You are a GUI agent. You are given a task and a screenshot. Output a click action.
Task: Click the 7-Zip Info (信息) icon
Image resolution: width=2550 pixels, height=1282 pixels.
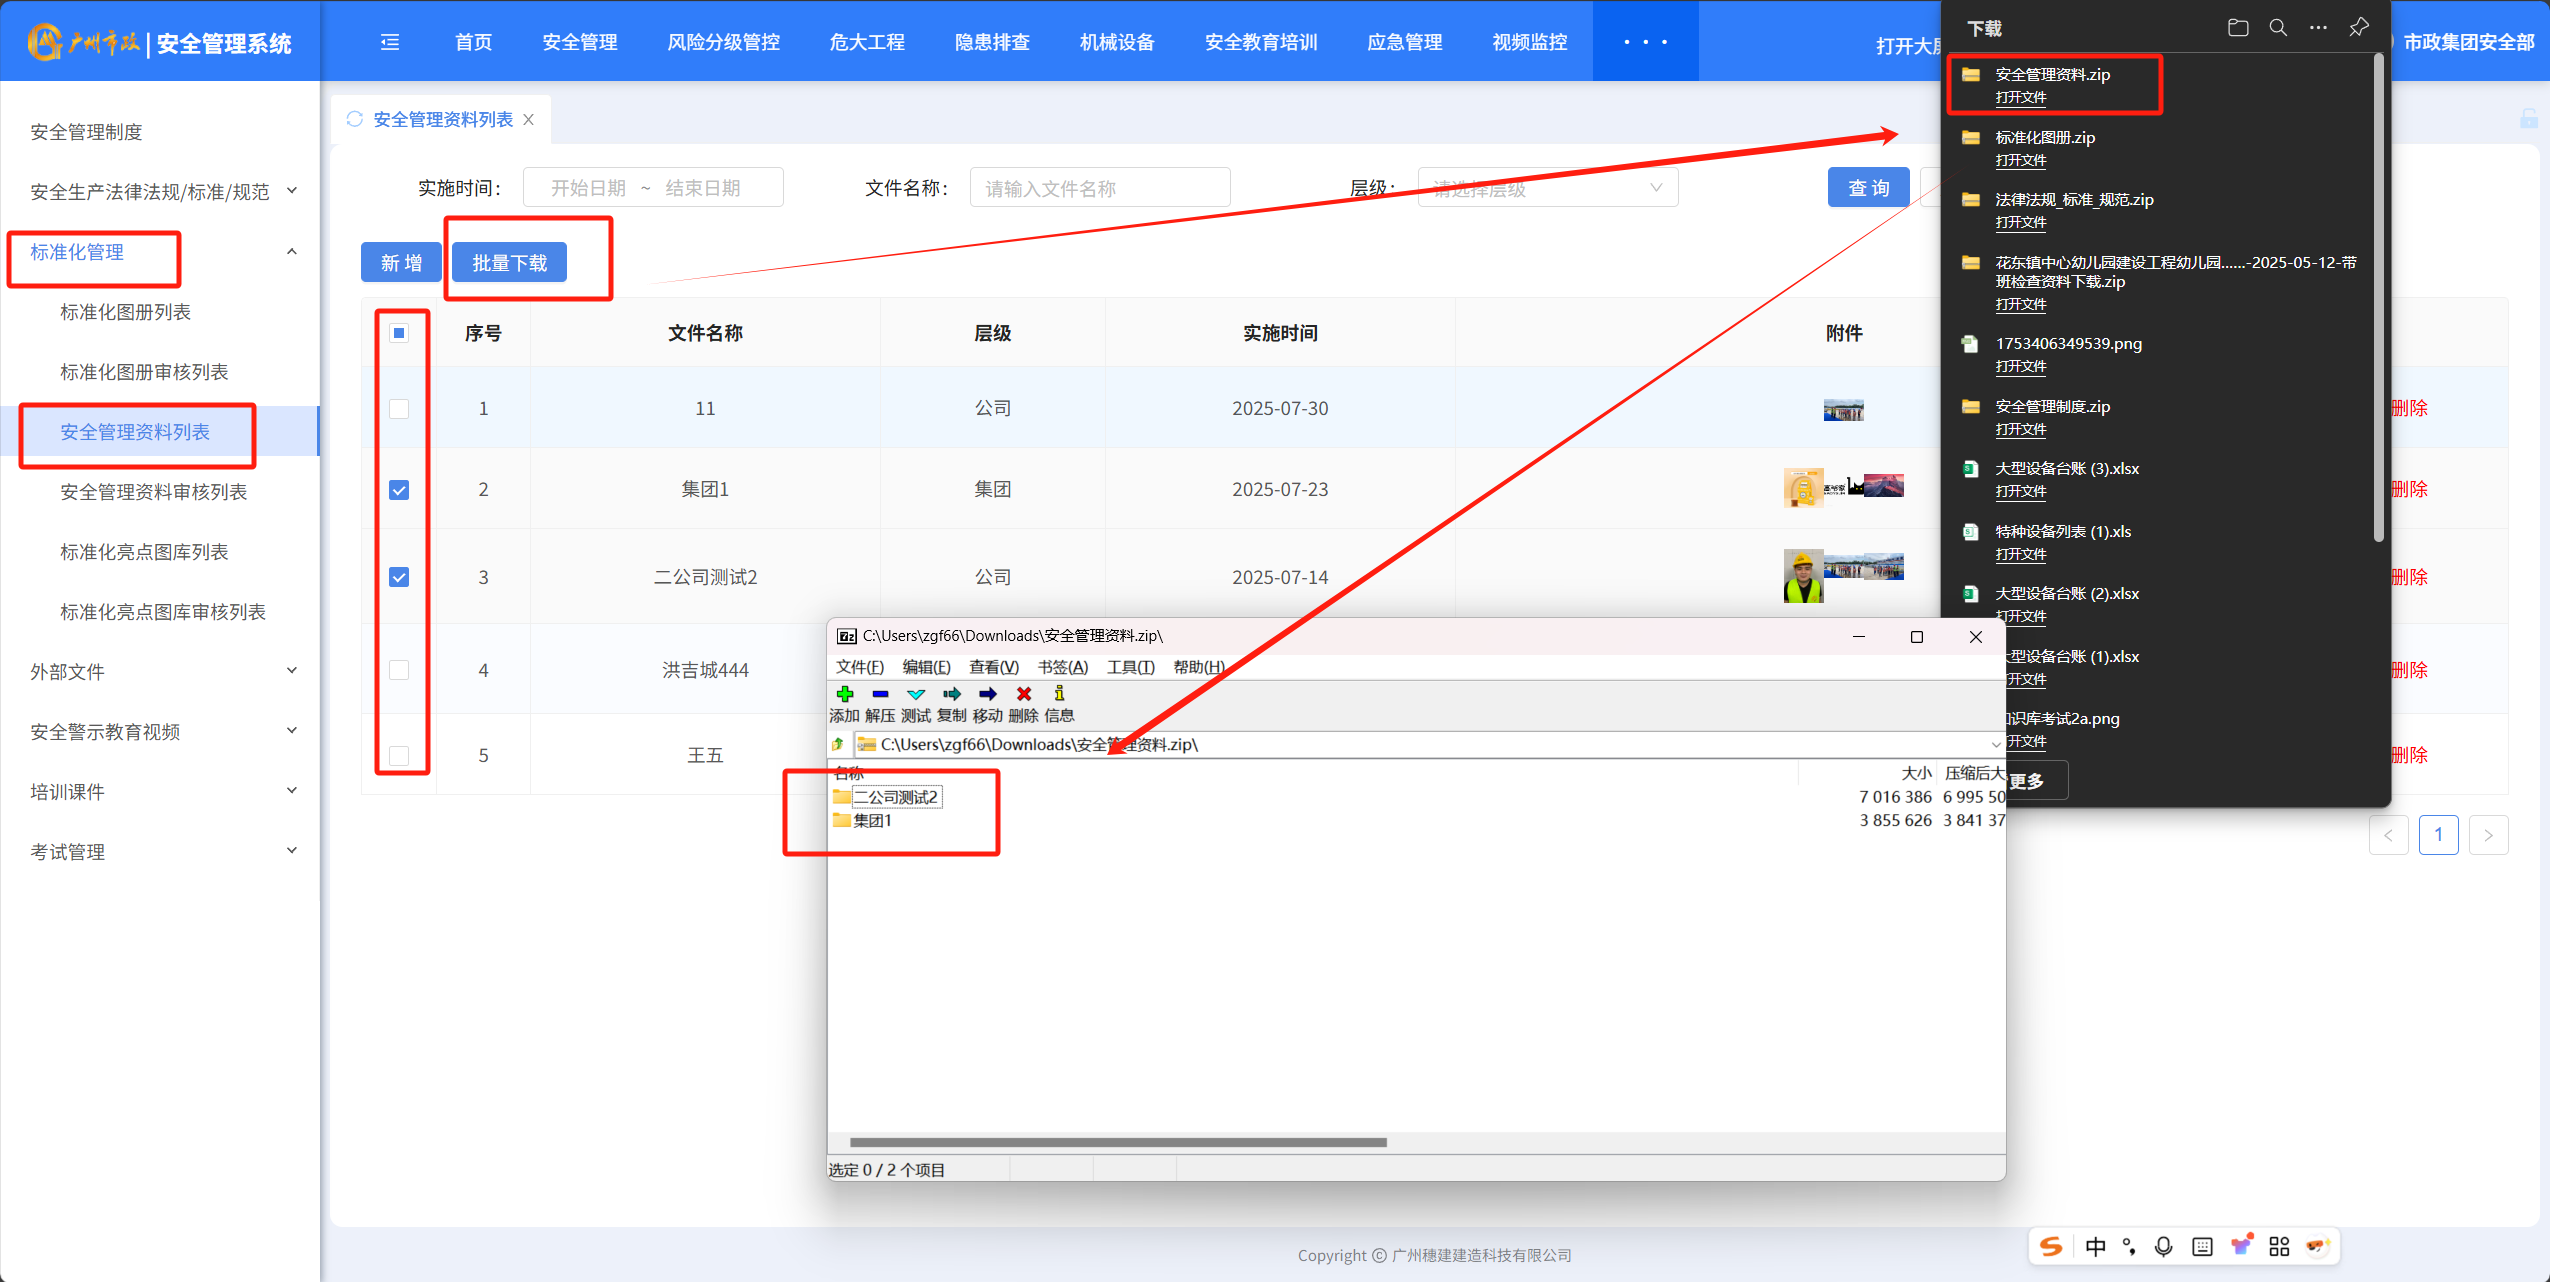pos(1059,694)
